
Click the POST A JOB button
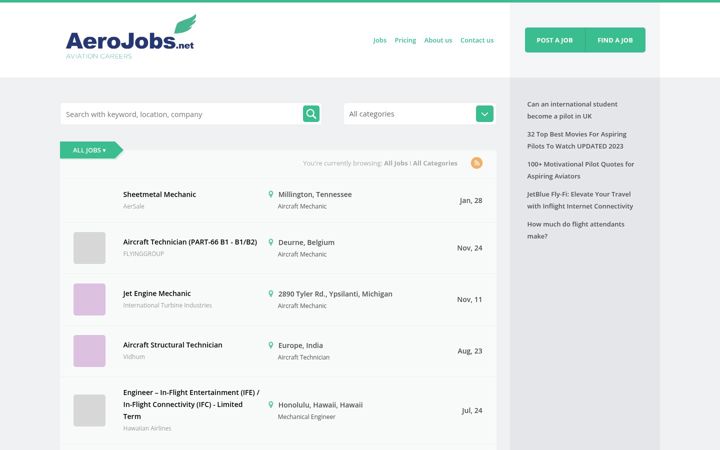[555, 40]
